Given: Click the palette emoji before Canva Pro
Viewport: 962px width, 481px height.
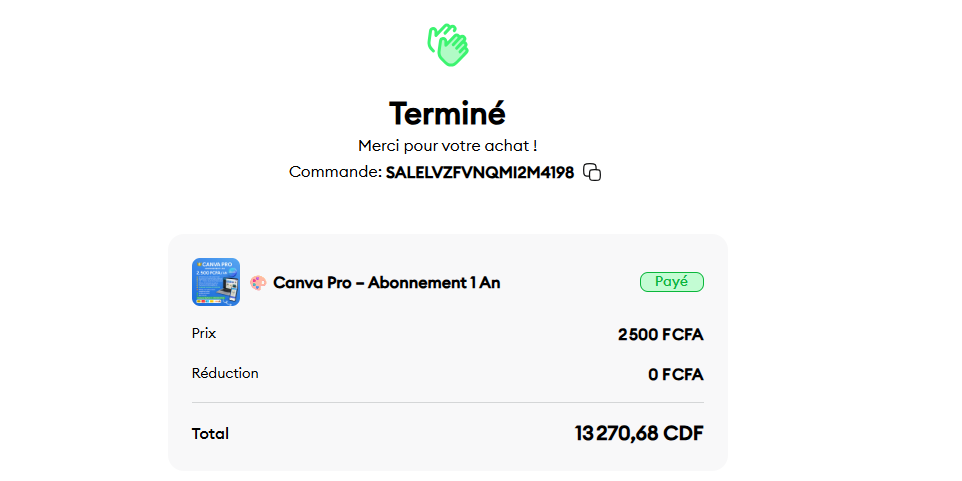Looking at the screenshot, I should [x=258, y=283].
